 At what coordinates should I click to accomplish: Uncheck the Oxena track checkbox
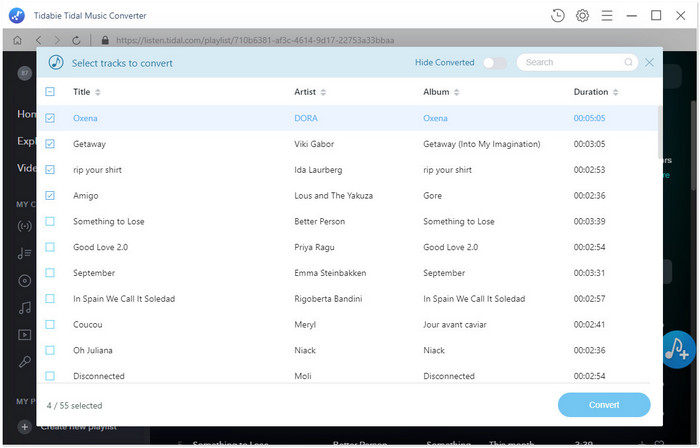pyautogui.click(x=50, y=118)
